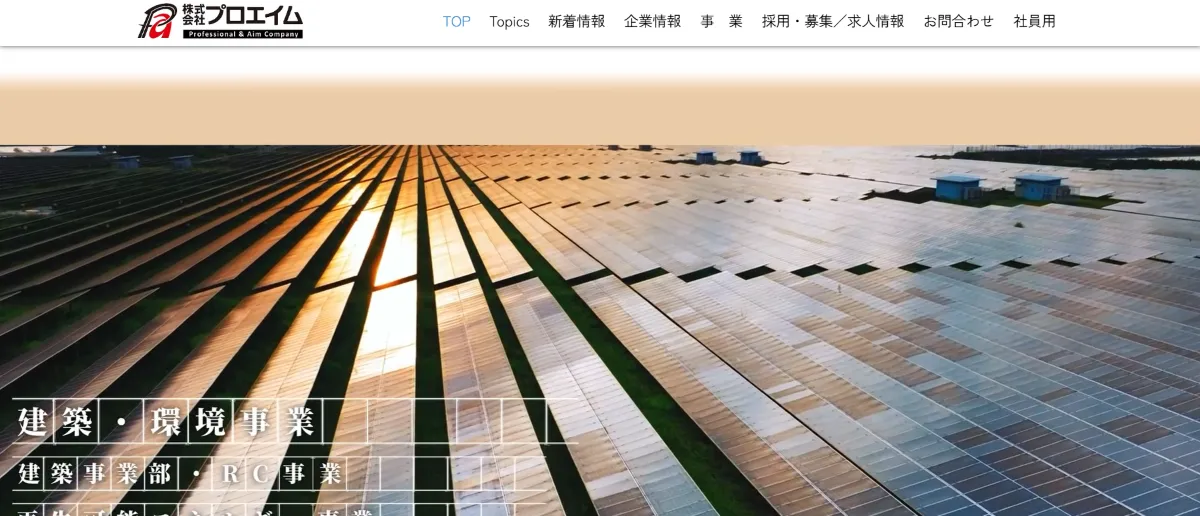
Task: Open the Topics menu item
Action: point(509,22)
